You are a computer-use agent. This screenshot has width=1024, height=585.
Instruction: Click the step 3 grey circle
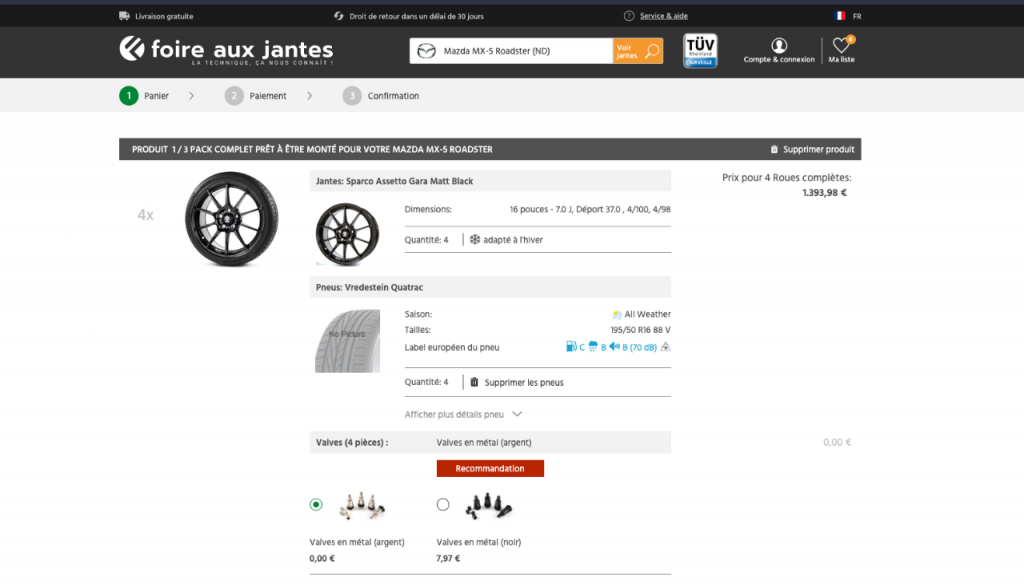click(352, 96)
